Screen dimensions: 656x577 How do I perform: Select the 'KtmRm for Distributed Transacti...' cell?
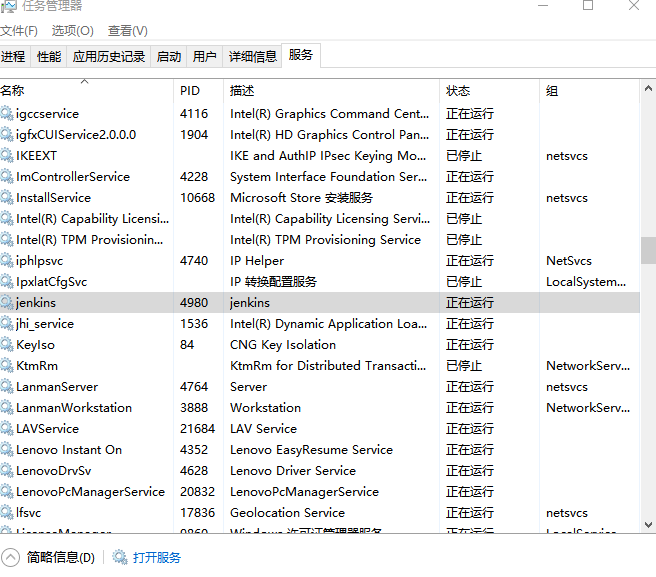click(x=328, y=365)
